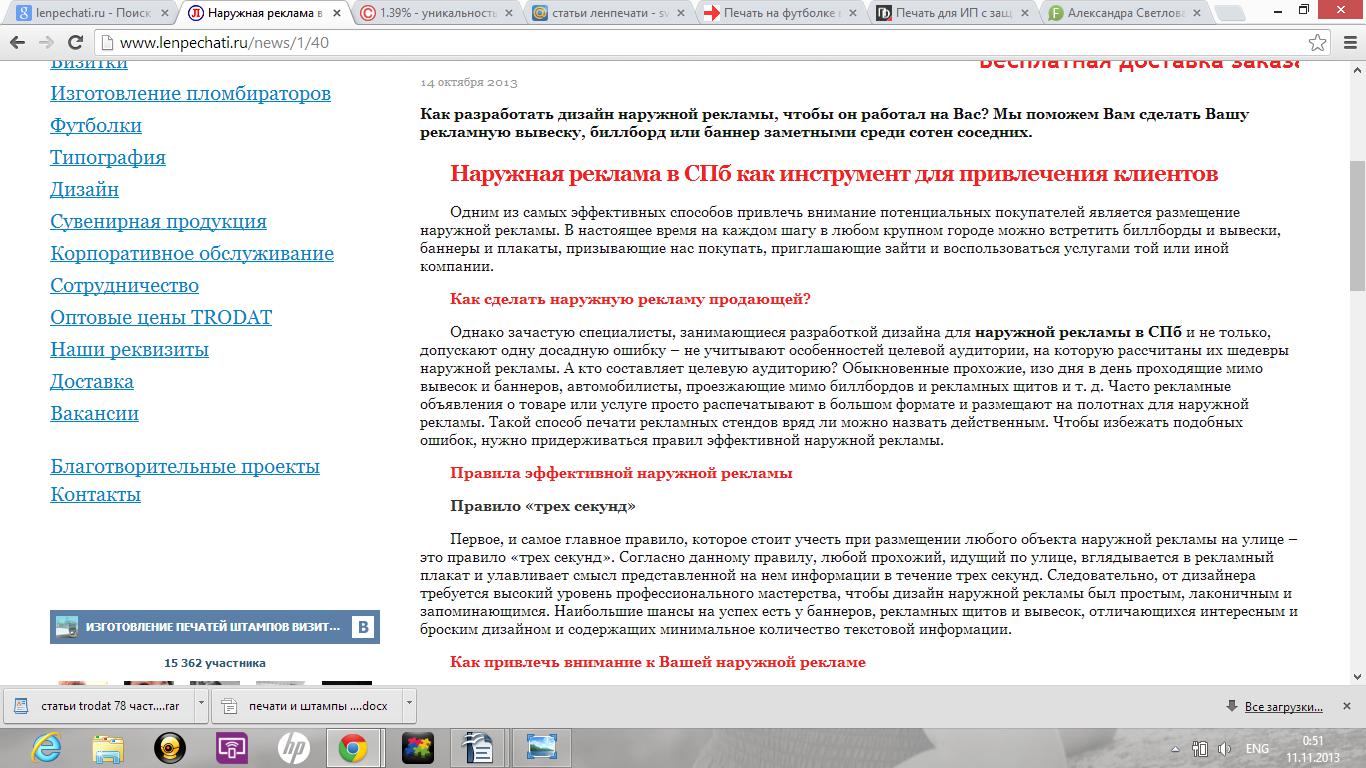Switch to the 'Печать на футболке' tab

coord(782,14)
